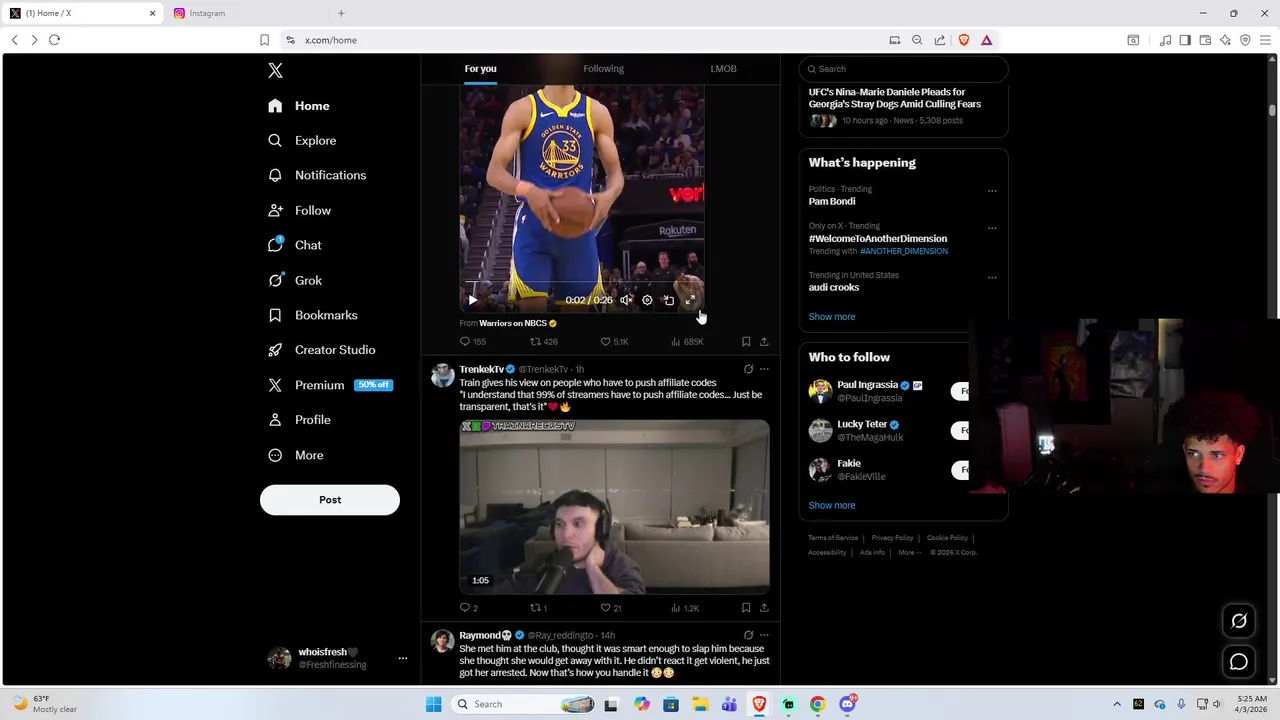Switch to the Instagram browser tab
Image resolution: width=1280 pixels, height=720 pixels.
[245, 13]
